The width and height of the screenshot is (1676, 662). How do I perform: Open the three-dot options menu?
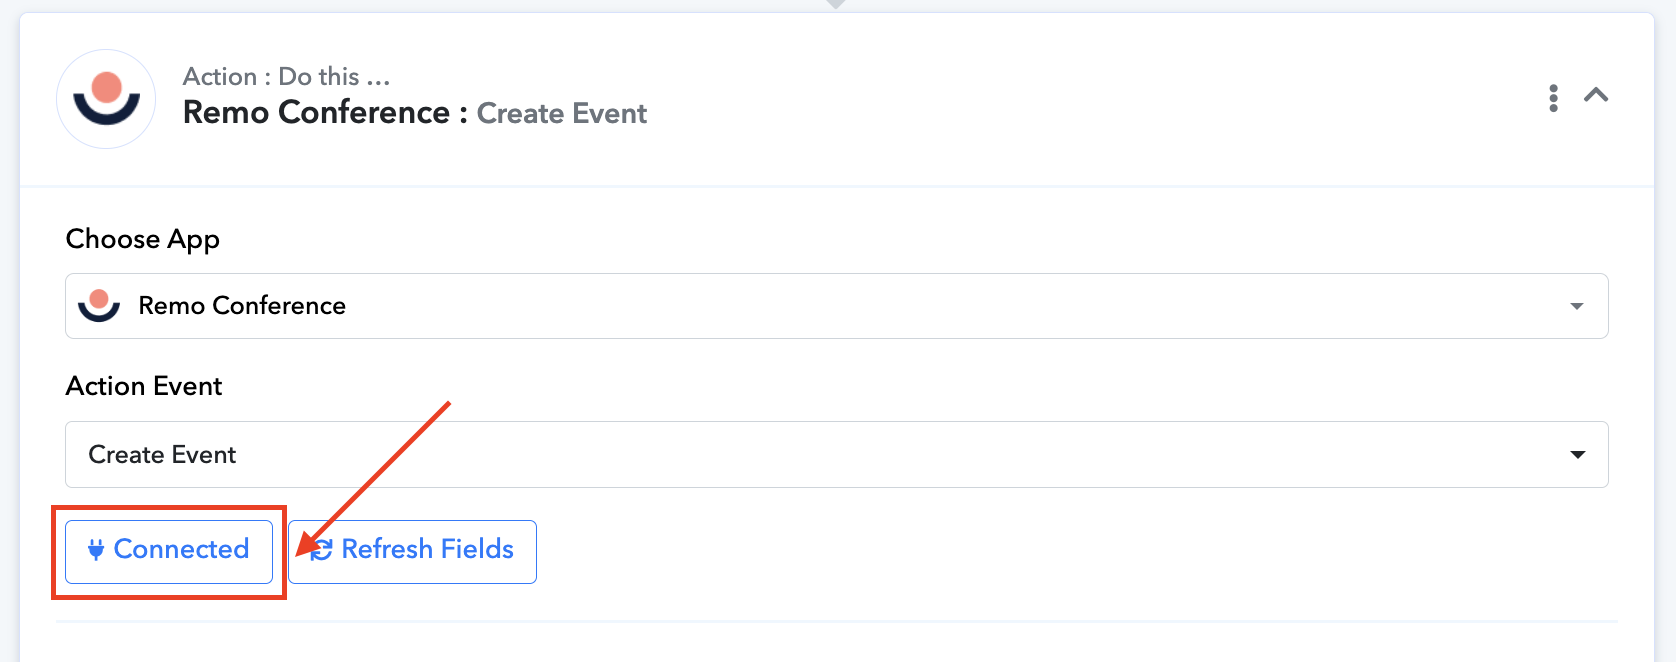pyautogui.click(x=1553, y=98)
